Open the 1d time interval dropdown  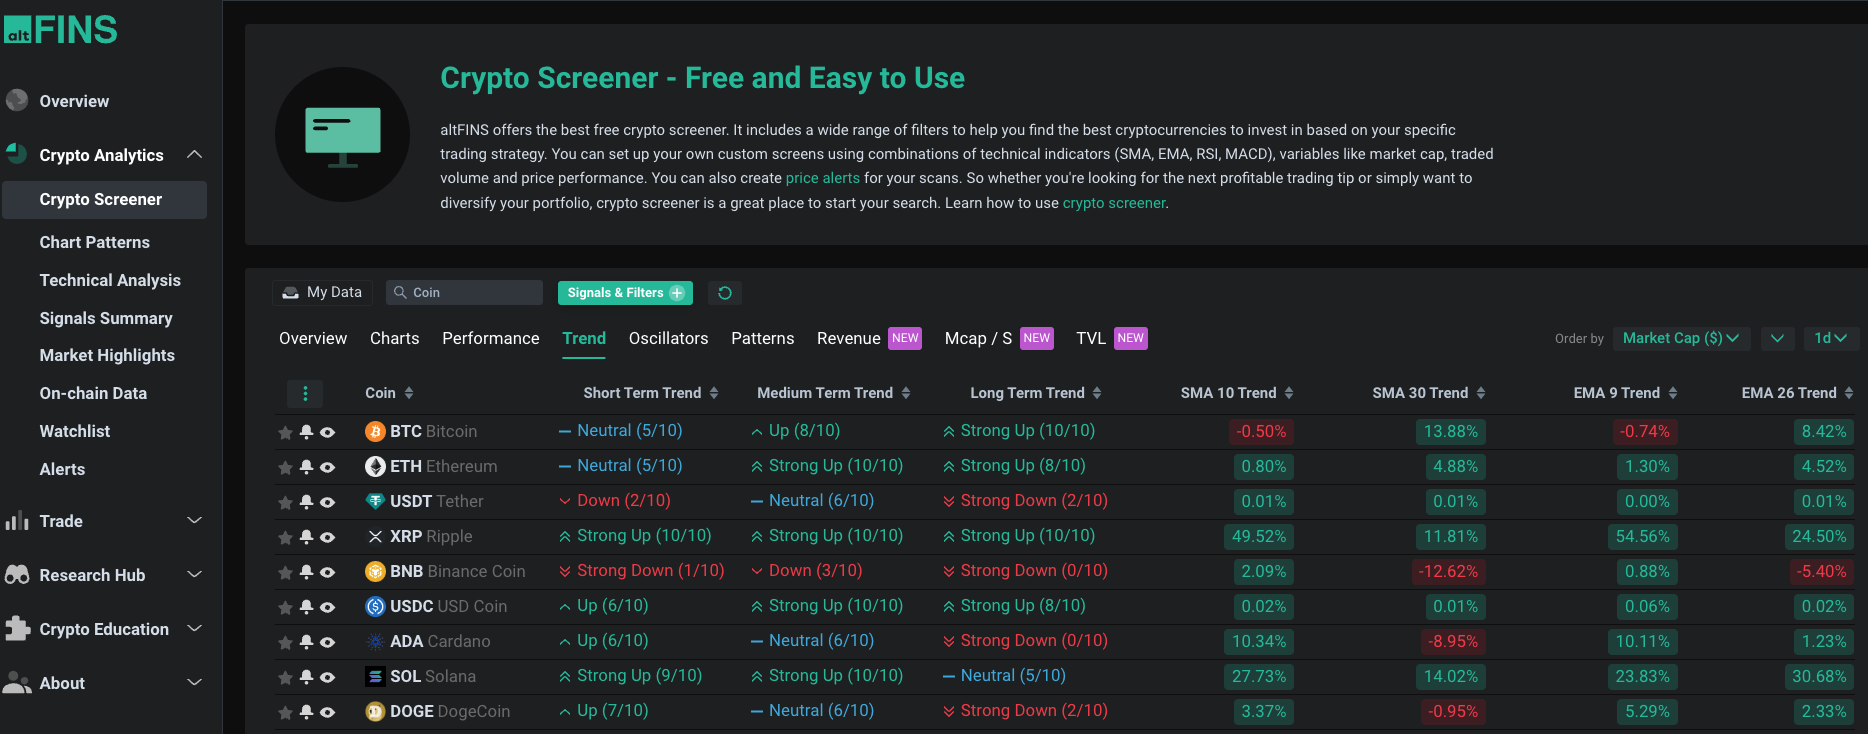click(1830, 338)
